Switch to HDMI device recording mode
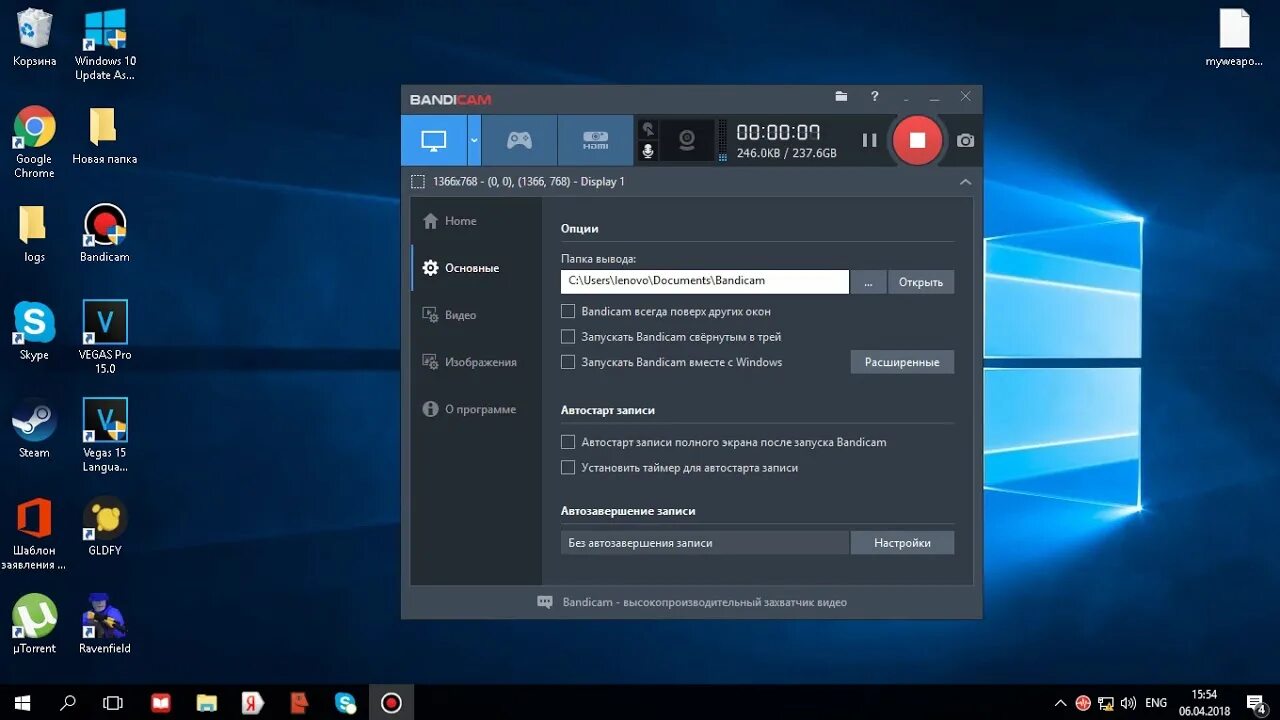The height and width of the screenshot is (720, 1280). (x=595, y=141)
